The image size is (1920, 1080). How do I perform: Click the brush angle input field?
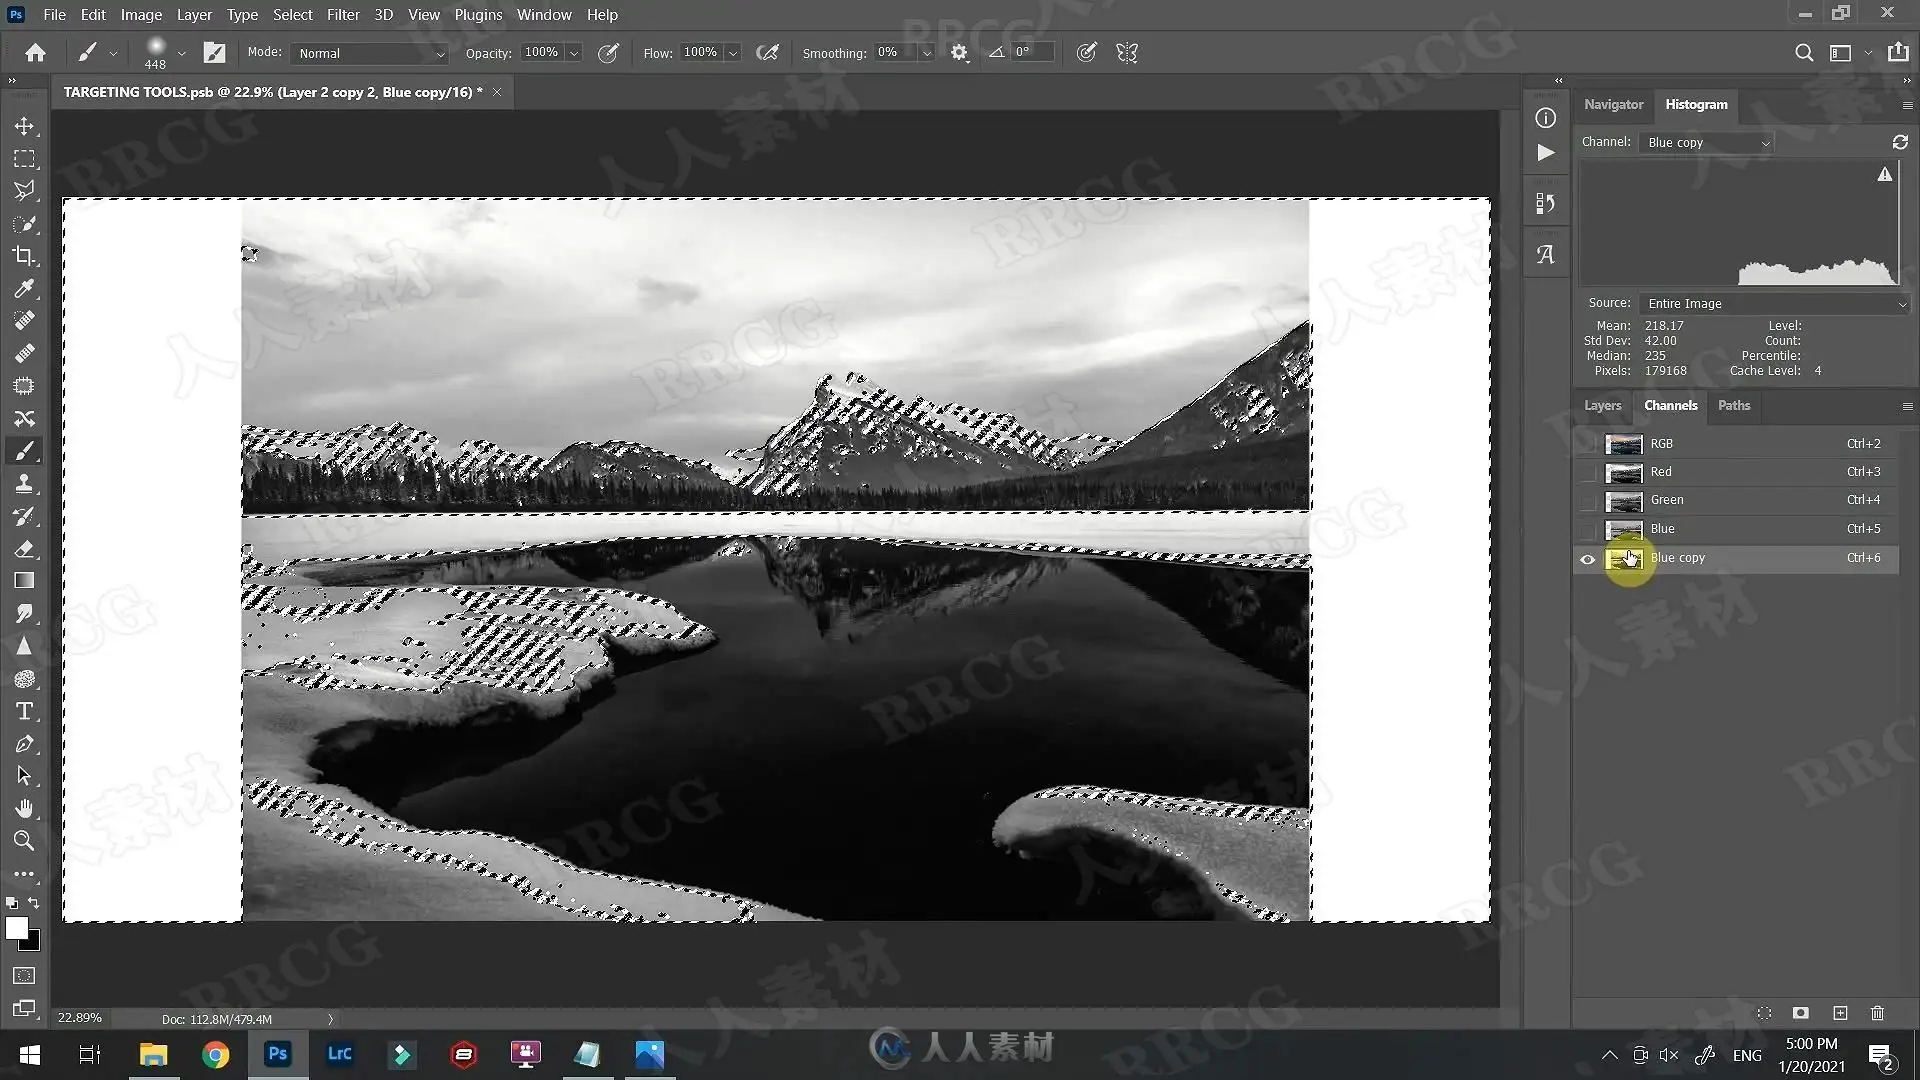[1031, 52]
